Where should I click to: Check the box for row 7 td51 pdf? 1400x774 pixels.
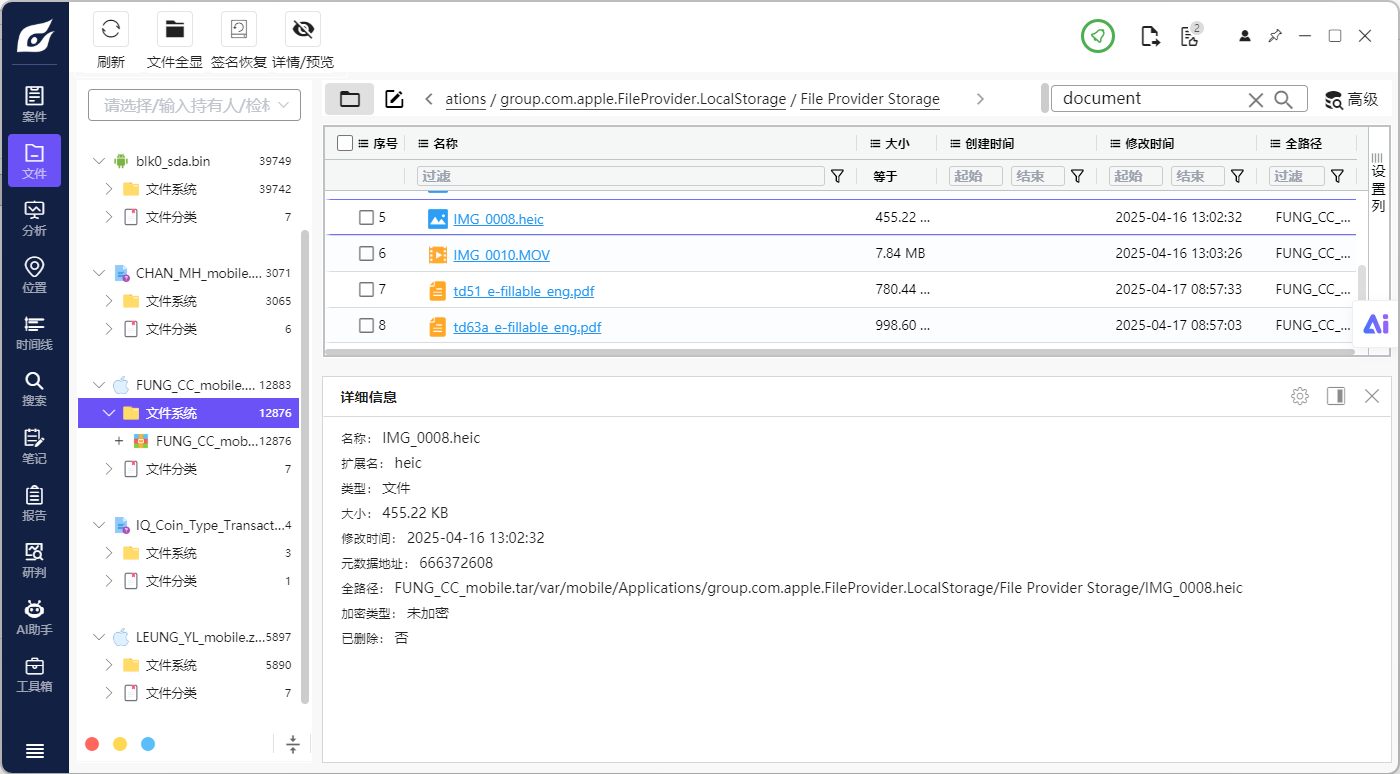point(366,289)
